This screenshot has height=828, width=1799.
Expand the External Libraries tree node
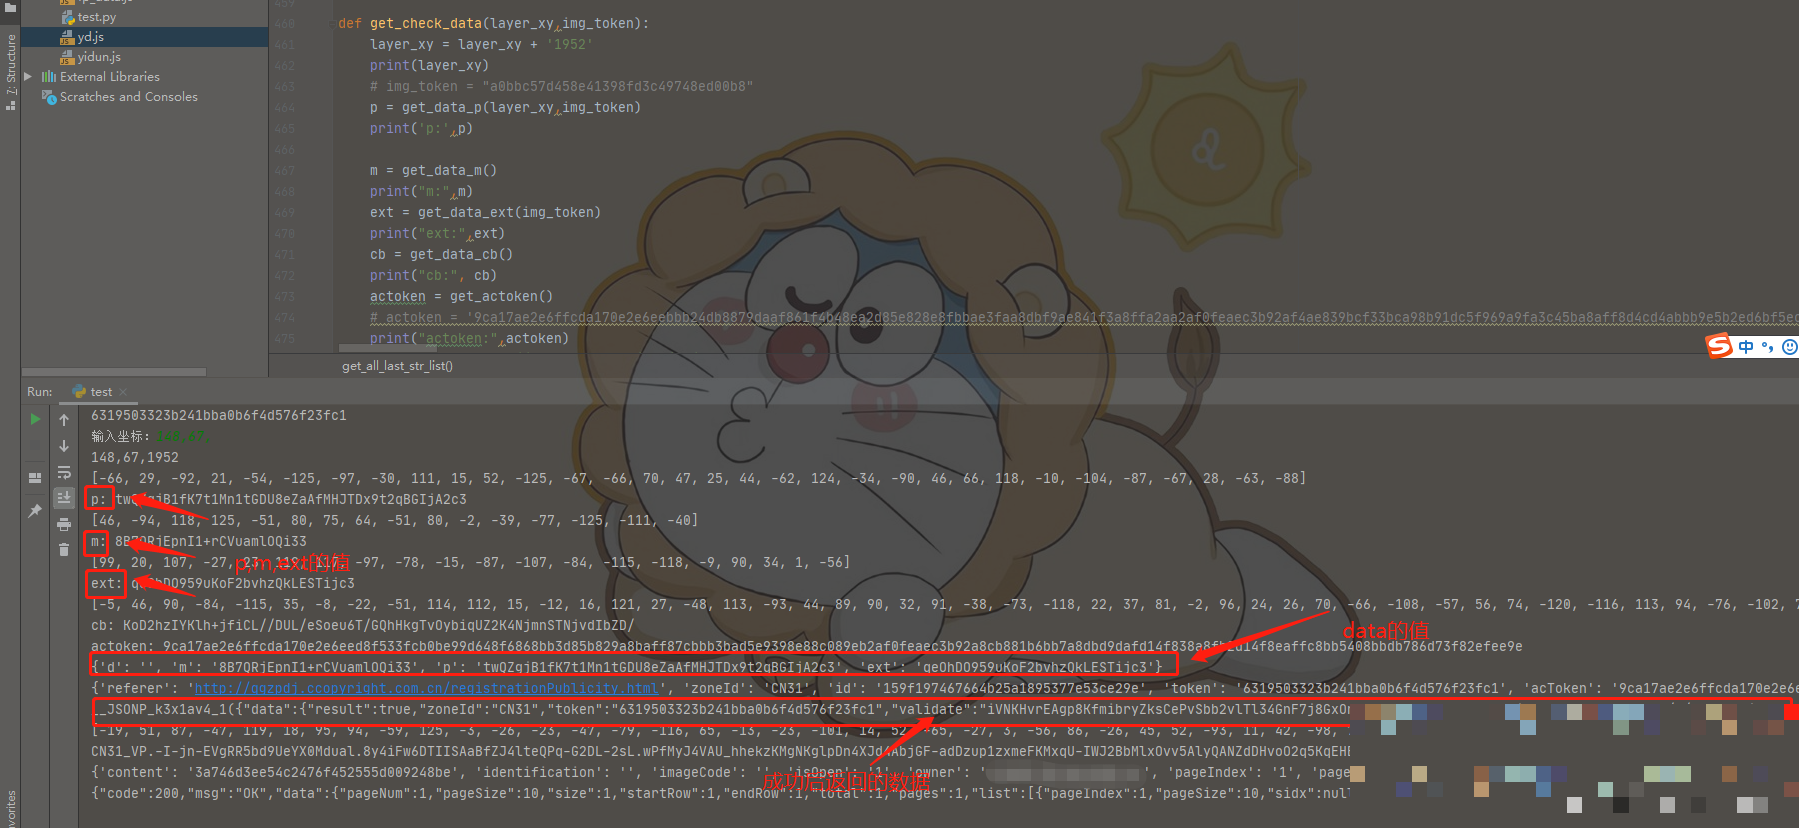[28, 76]
